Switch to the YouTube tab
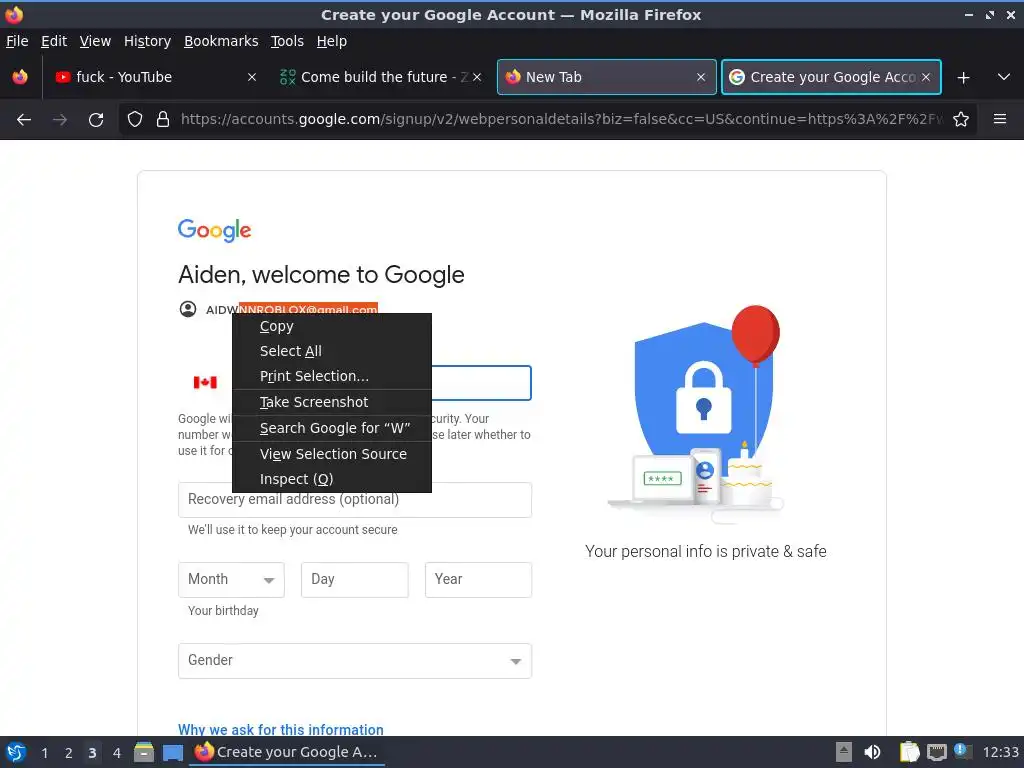The height and width of the screenshot is (768, 1024). click(x=155, y=77)
